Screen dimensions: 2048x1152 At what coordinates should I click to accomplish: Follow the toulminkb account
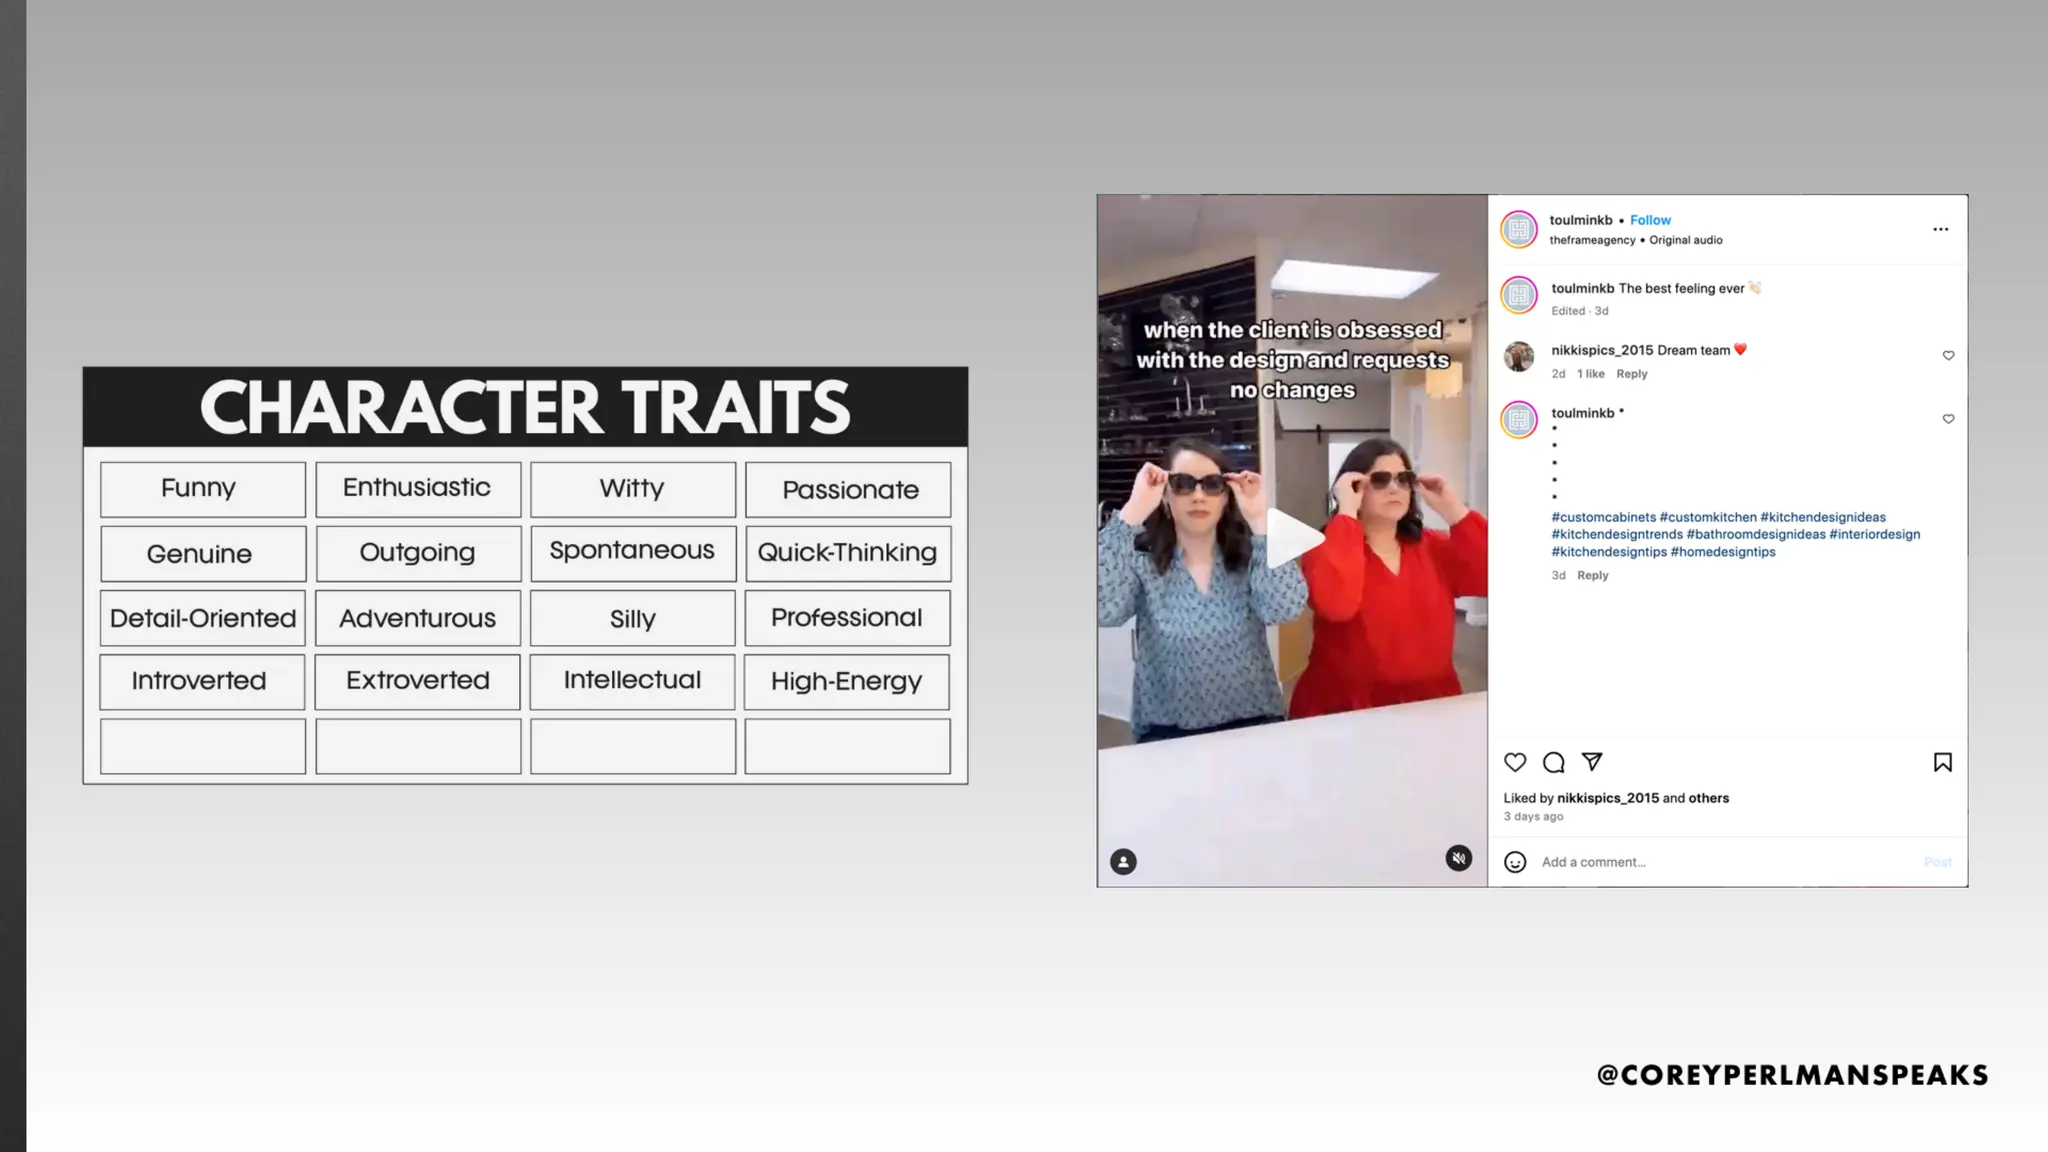click(1650, 220)
